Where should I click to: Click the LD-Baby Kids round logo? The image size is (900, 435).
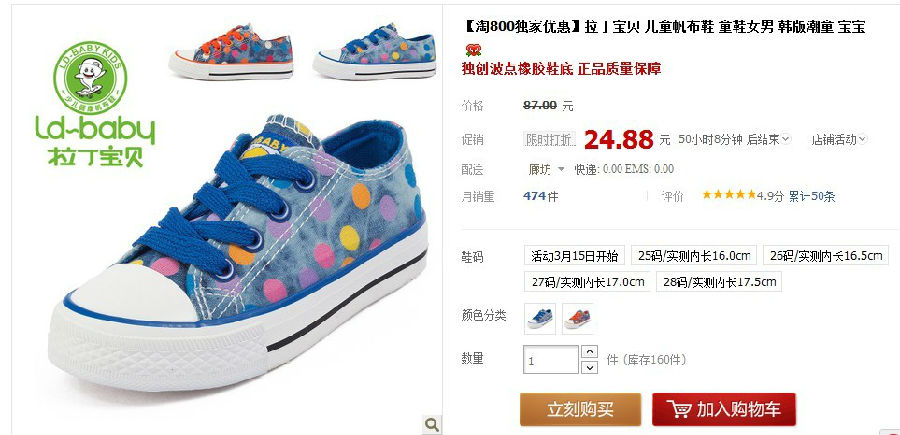coord(90,77)
